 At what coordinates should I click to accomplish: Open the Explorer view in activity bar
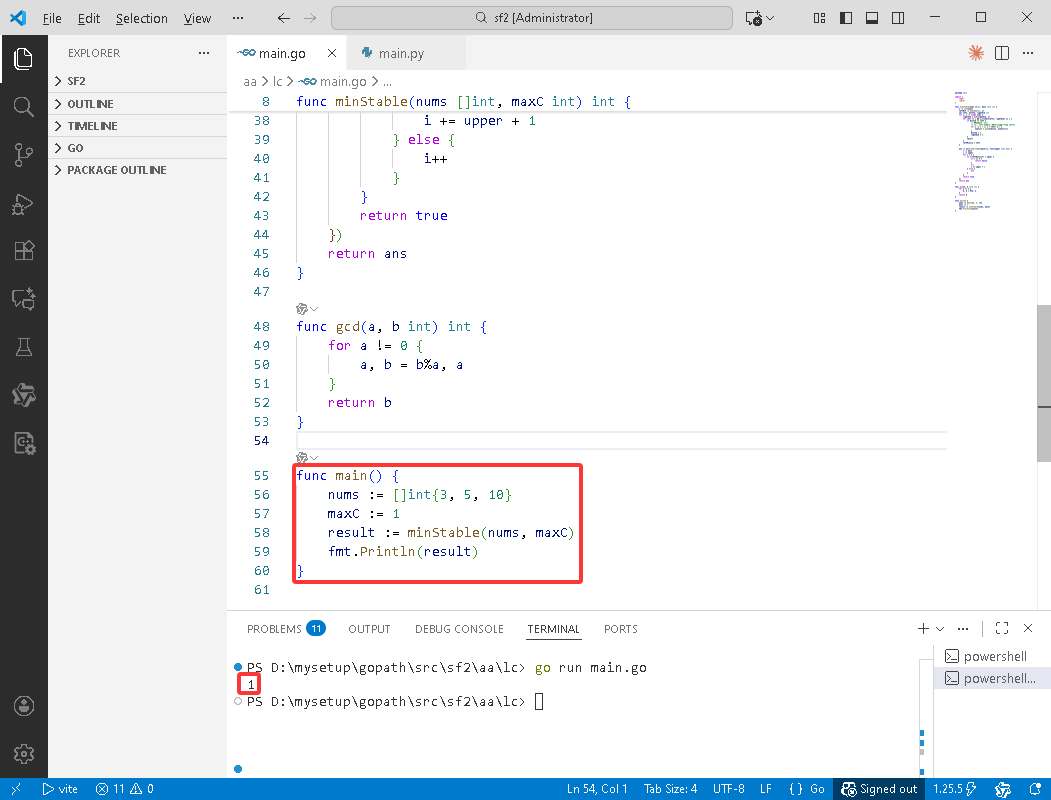coord(23,59)
